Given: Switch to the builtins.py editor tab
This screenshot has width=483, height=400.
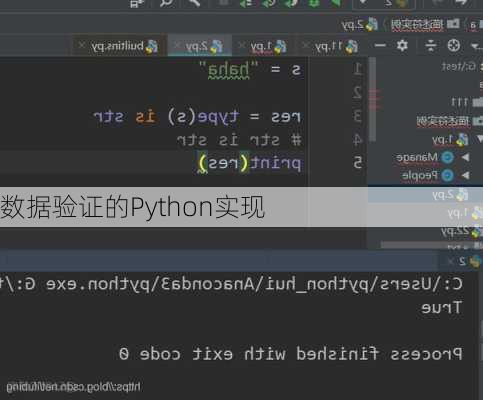Looking at the screenshot, I should [x=123, y=46].
